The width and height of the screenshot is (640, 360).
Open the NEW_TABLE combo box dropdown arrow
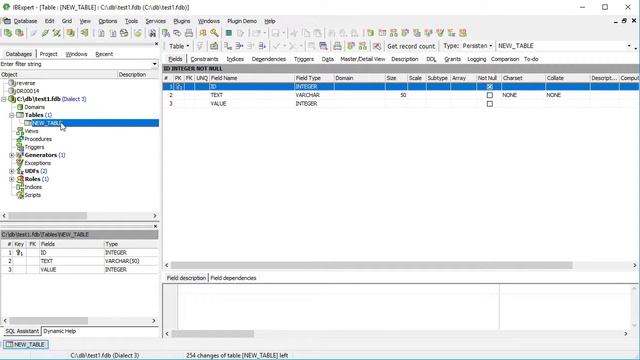click(x=629, y=46)
